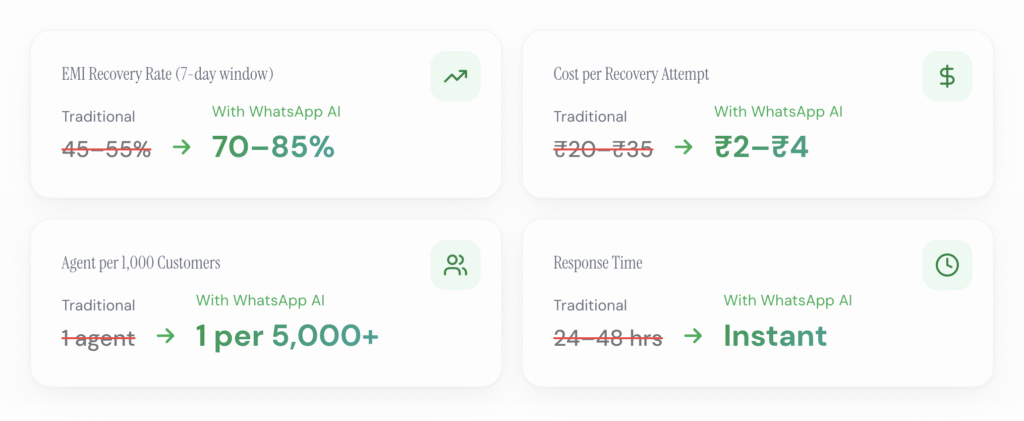Click the arrow beside 1 agent
Viewport: 1024px width, 421px height.
(x=165, y=337)
